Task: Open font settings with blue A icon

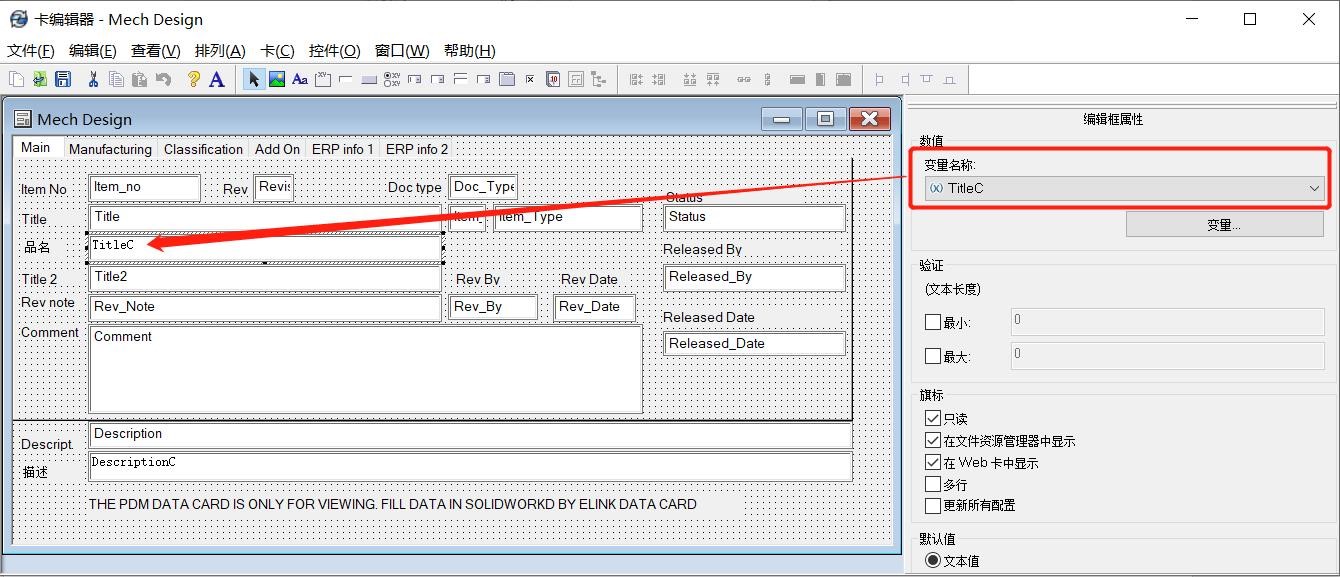Action: 216,79
